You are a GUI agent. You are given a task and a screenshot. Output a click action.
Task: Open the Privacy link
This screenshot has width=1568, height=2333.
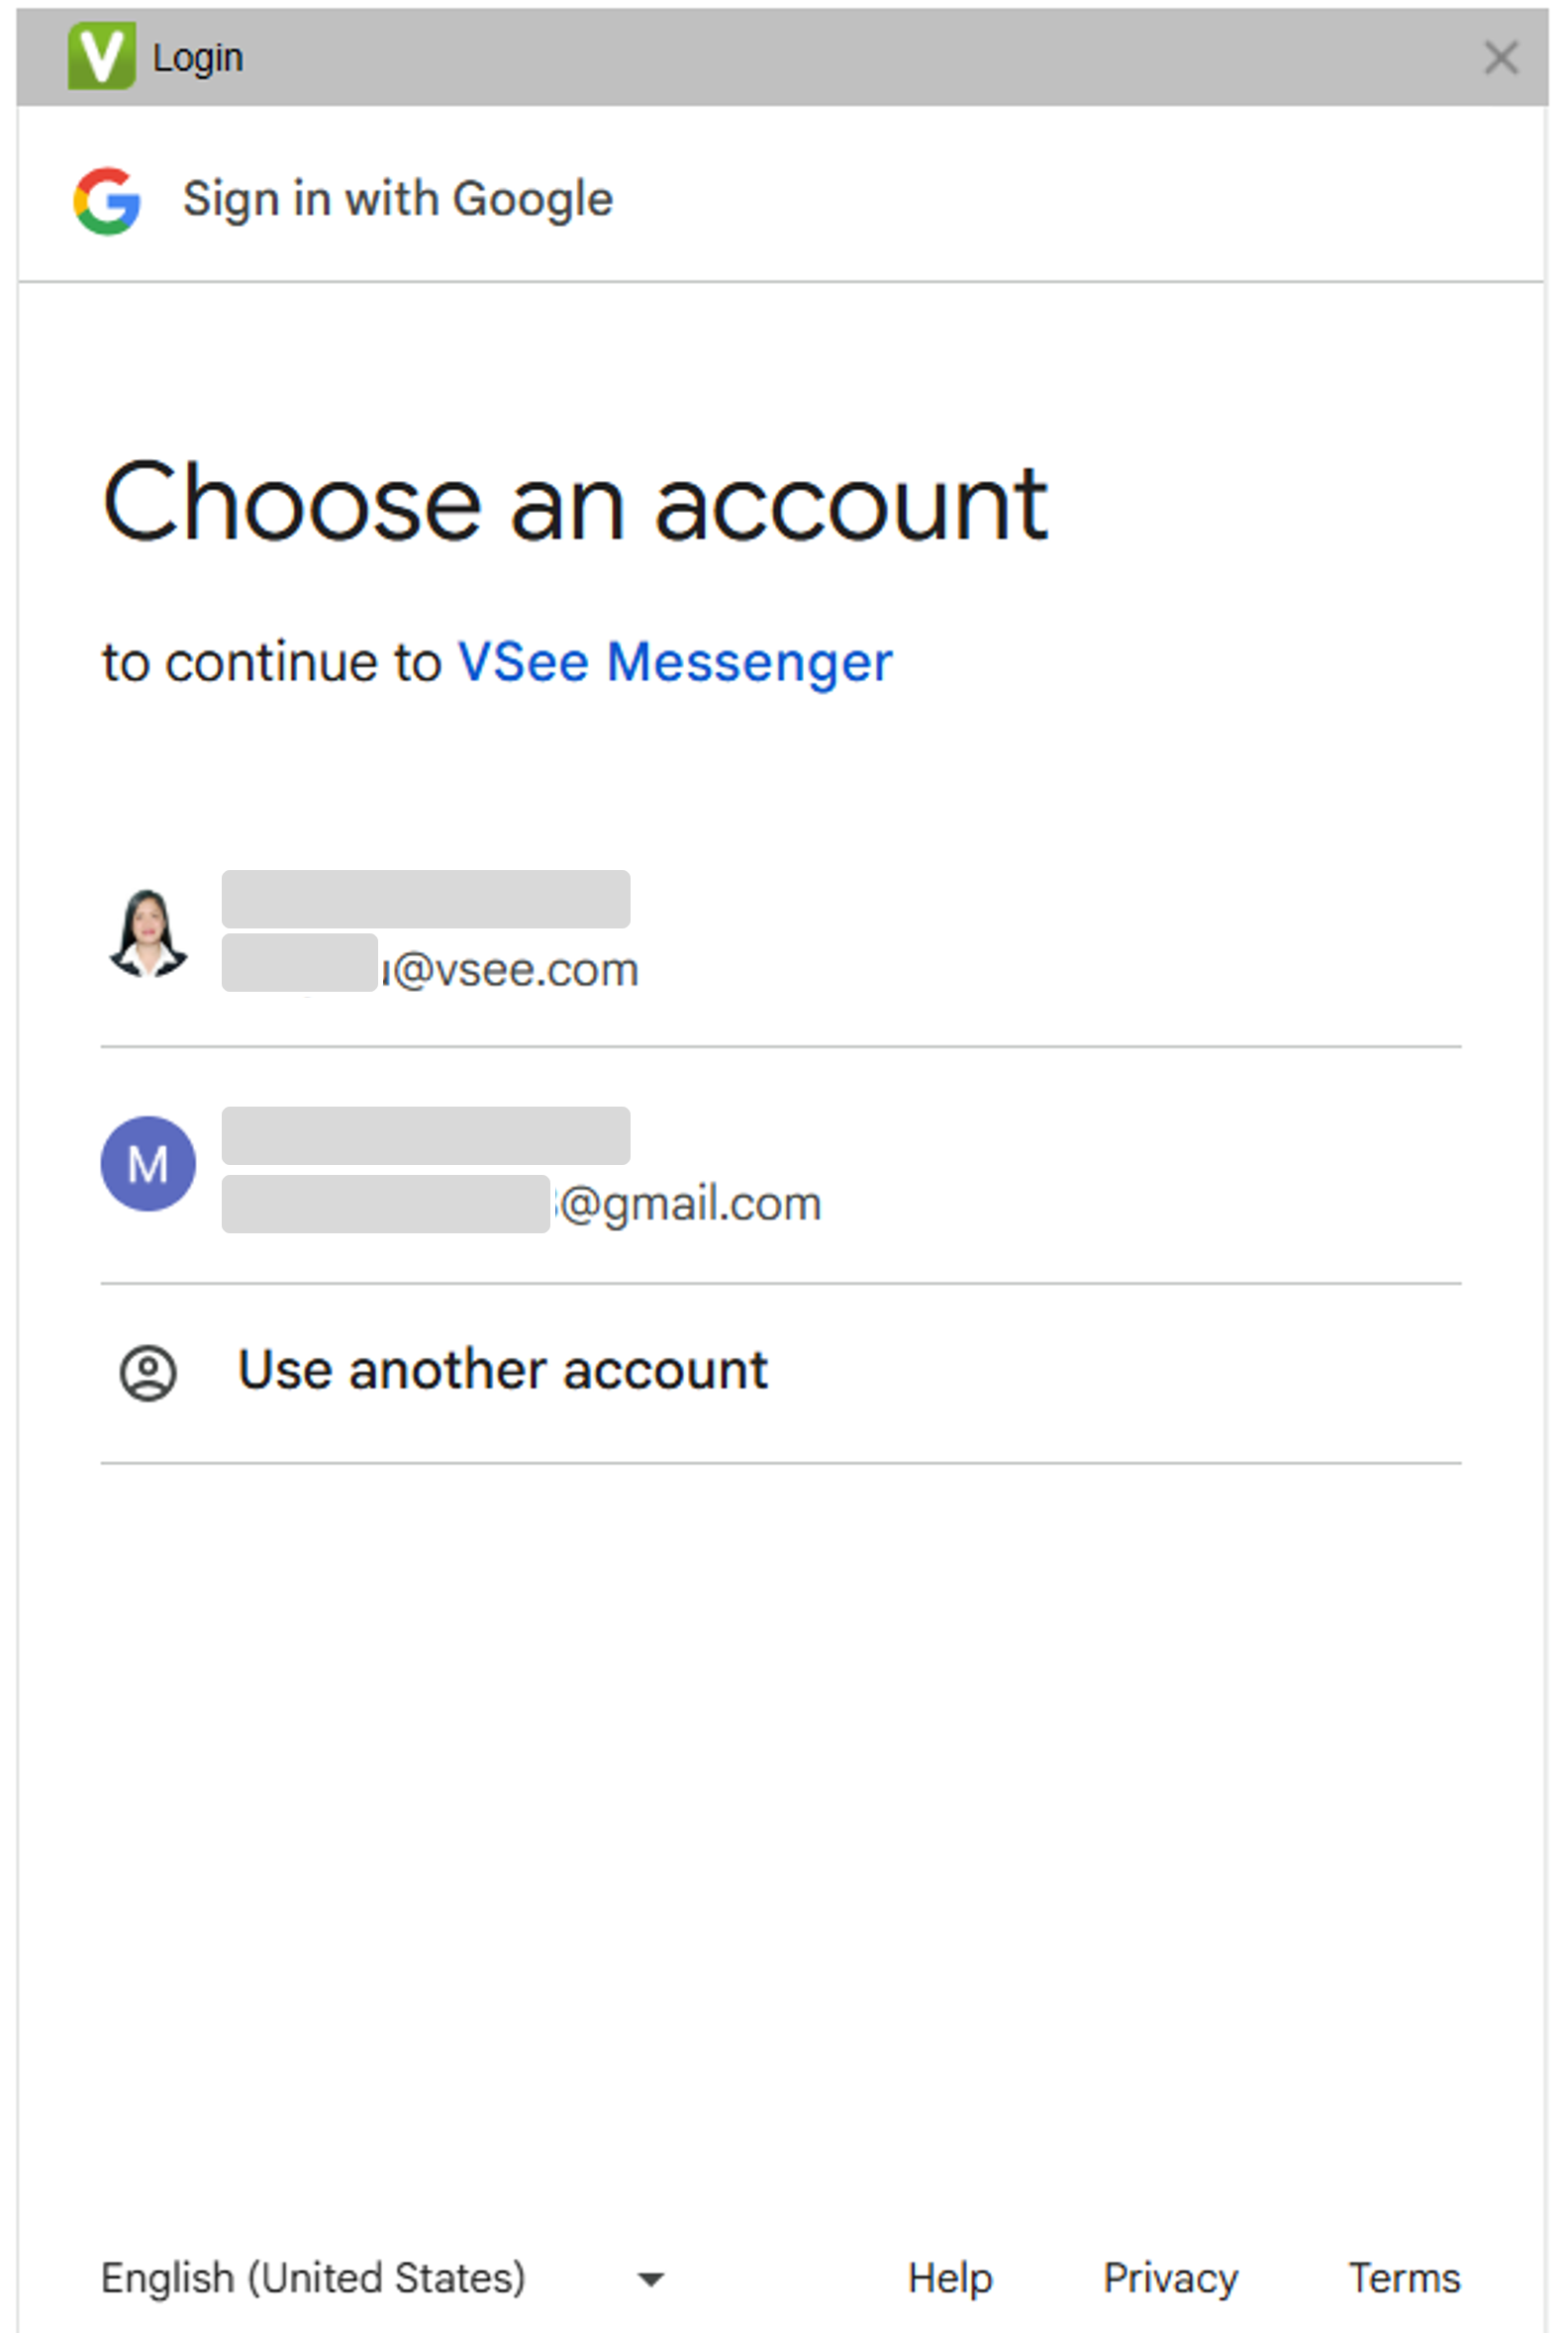click(x=1169, y=2277)
